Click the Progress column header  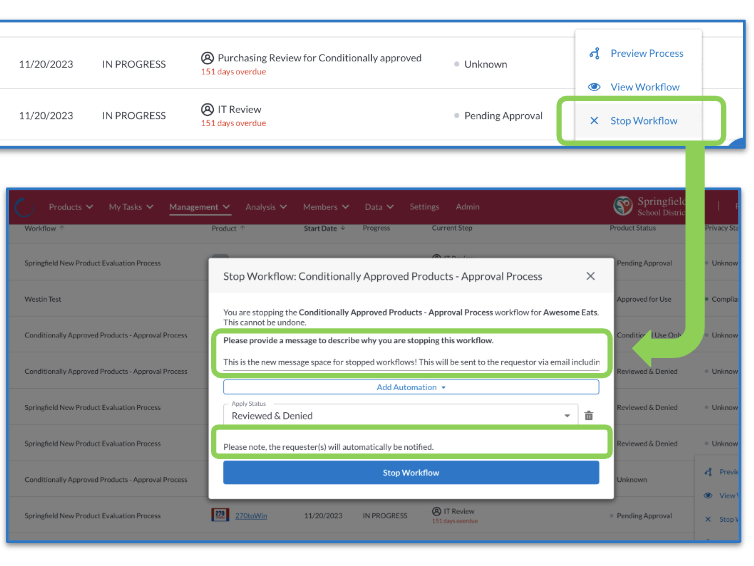(376, 228)
